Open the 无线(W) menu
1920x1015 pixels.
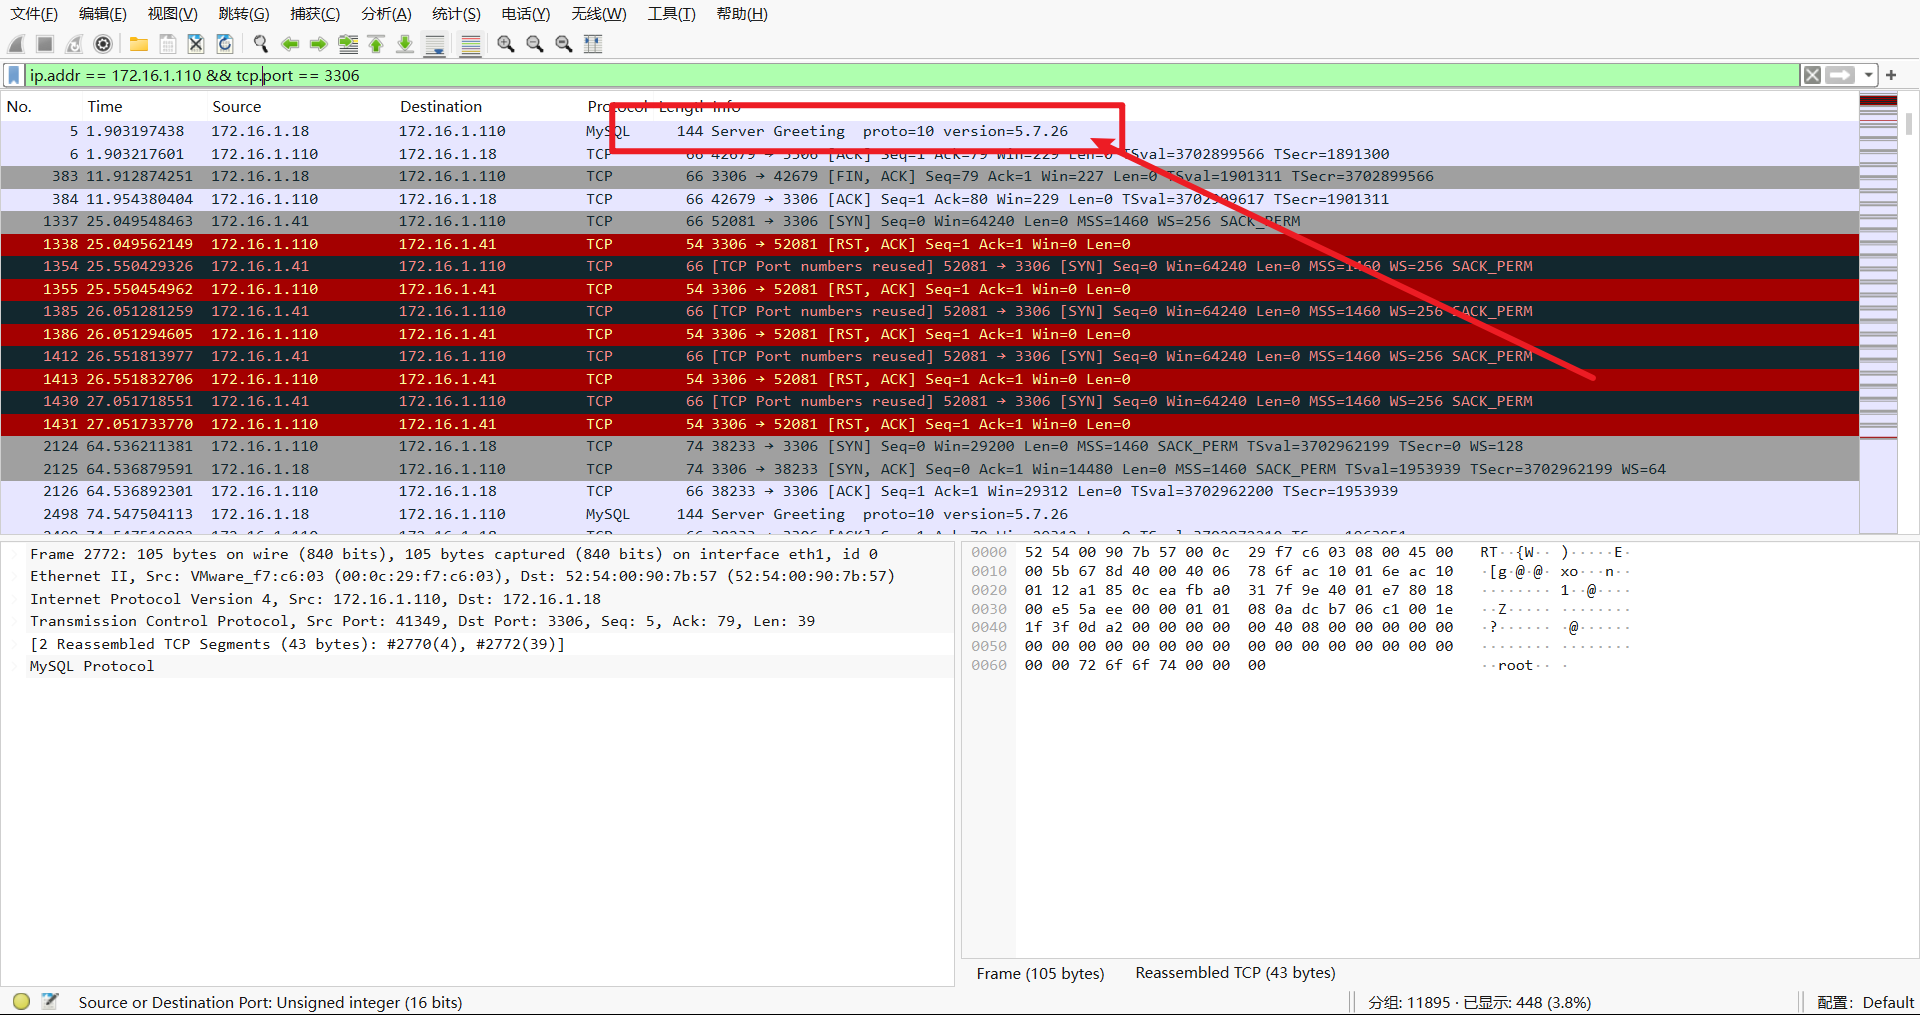[599, 14]
